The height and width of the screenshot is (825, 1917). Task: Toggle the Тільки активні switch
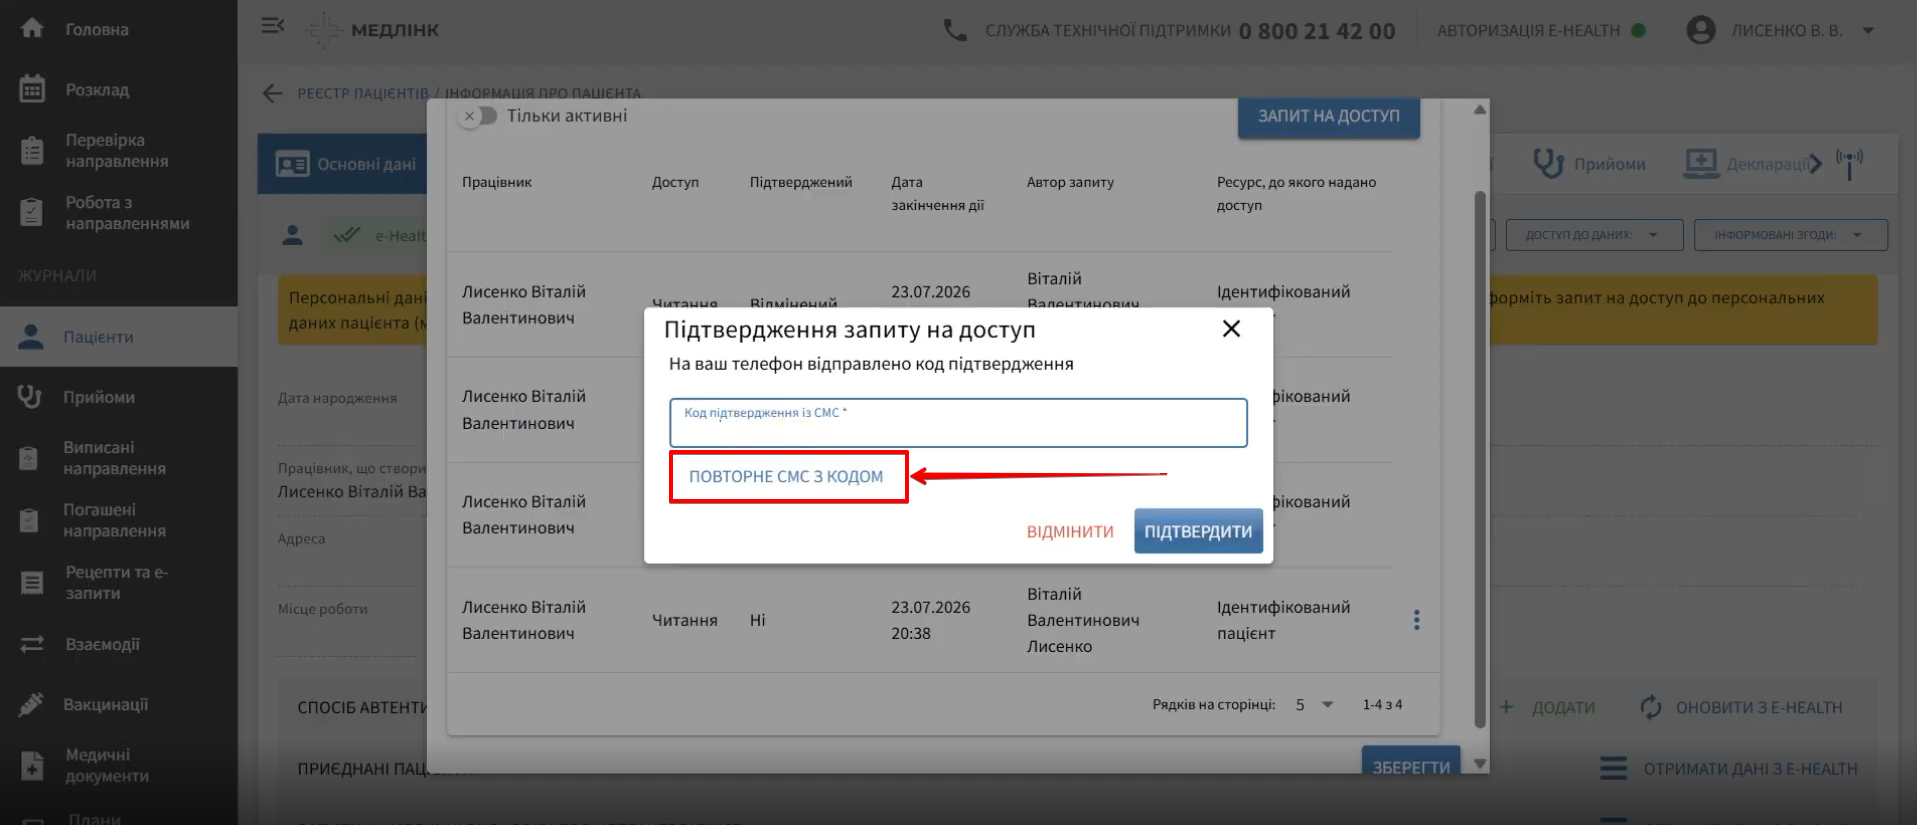pos(479,116)
